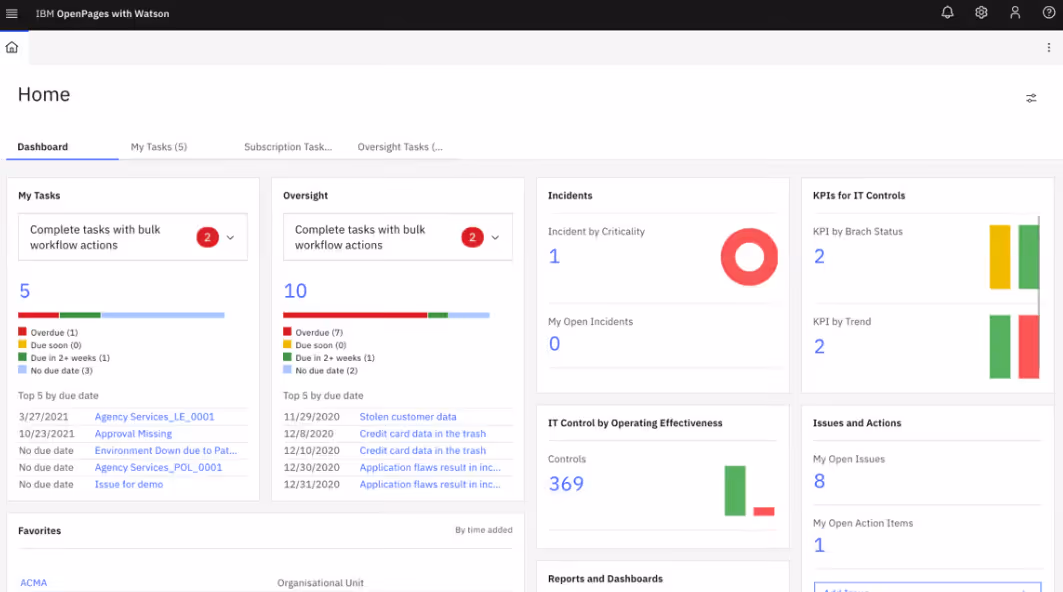The height and width of the screenshot is (592, 1063).
Task: Open the Favorites 'By time added' sort
Action: tap(483, 530)
